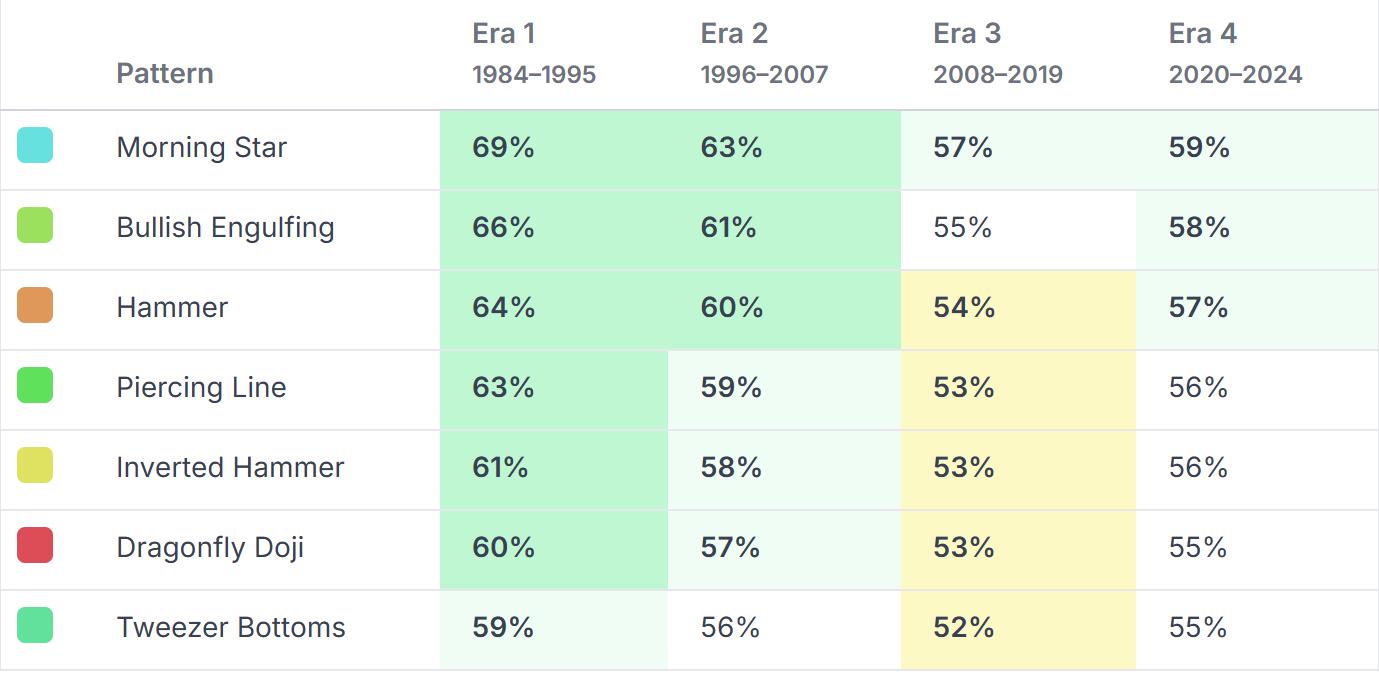Click Morning Star's 69% Era 1 cell
1379x681 pixels.
point(503,148)
